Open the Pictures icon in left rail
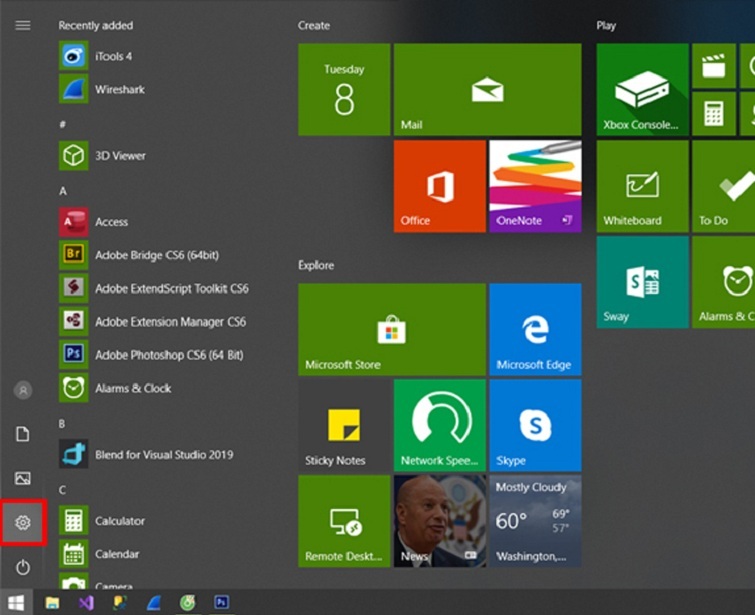Image resolution: width=755 pixels, height=615 pixels. [23, 478]
